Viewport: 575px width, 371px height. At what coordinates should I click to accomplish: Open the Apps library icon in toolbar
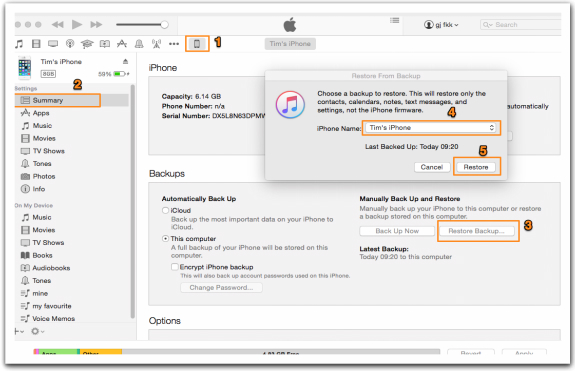tap(122, 44)
